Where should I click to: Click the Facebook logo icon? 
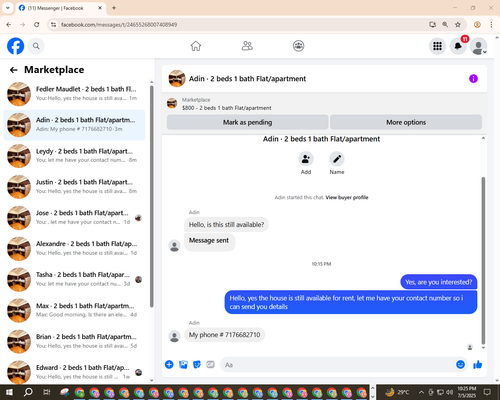(16, 46)
